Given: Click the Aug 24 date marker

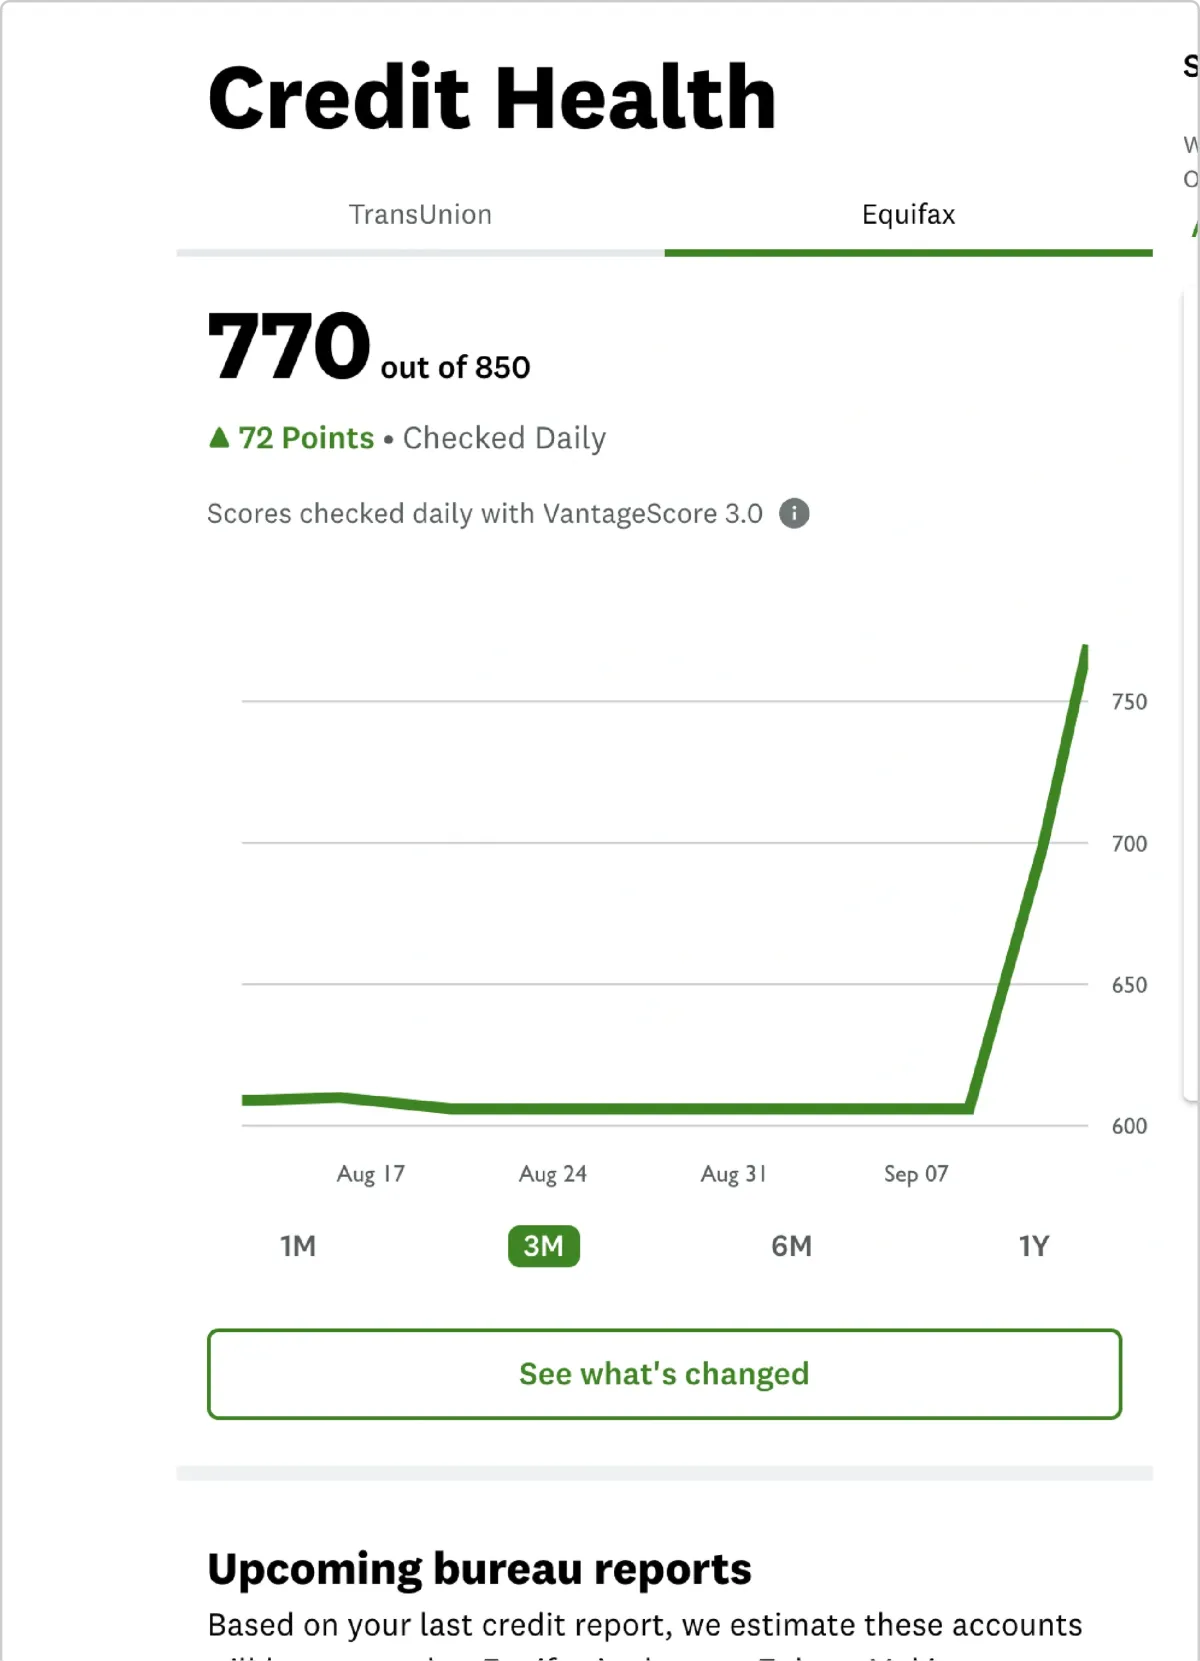Looking at the screenshot, I should pos(553,1174).
